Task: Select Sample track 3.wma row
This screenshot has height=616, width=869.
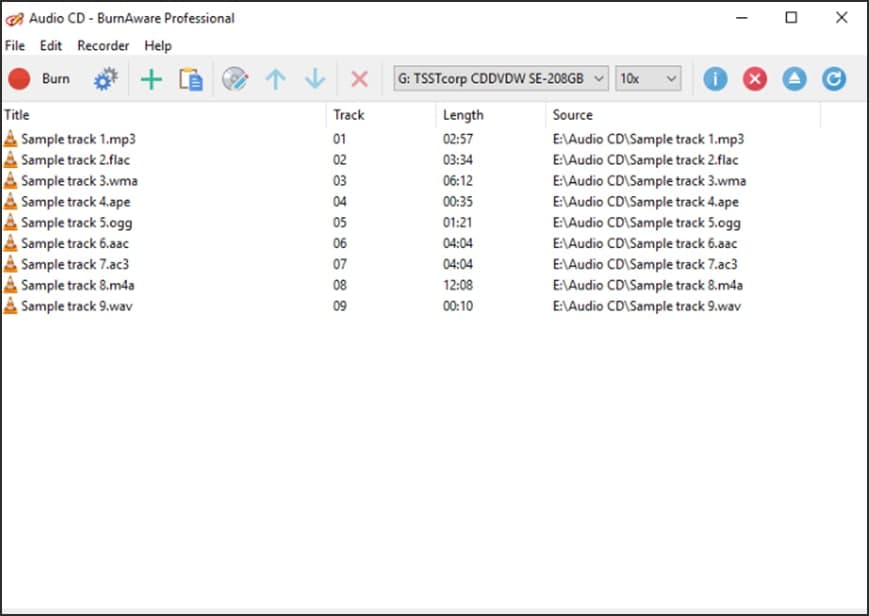Action: coord(79,181)
